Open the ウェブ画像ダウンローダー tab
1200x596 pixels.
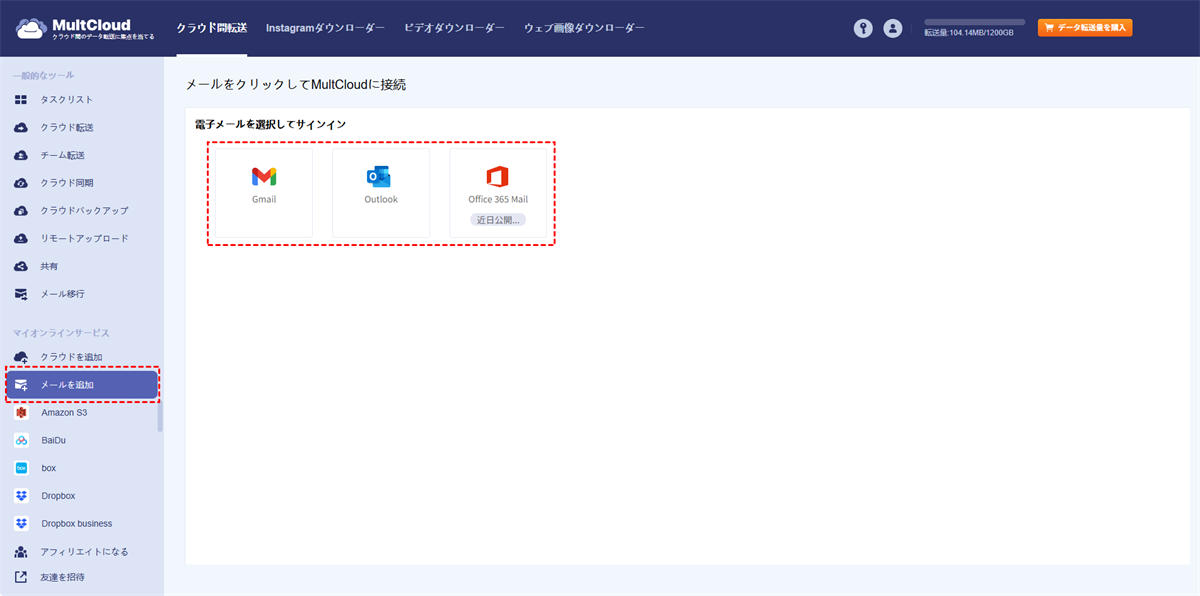pos(584,28)
